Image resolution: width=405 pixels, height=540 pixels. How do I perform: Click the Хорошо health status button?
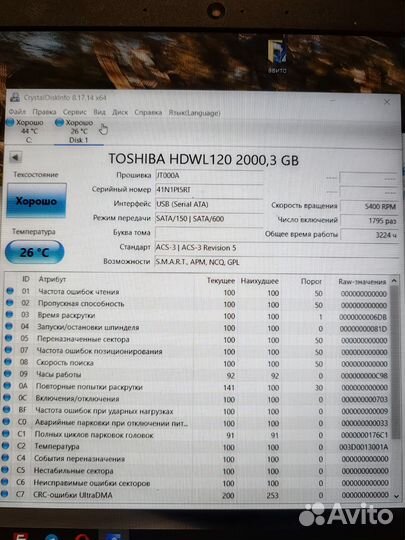[x=37, y=201]
